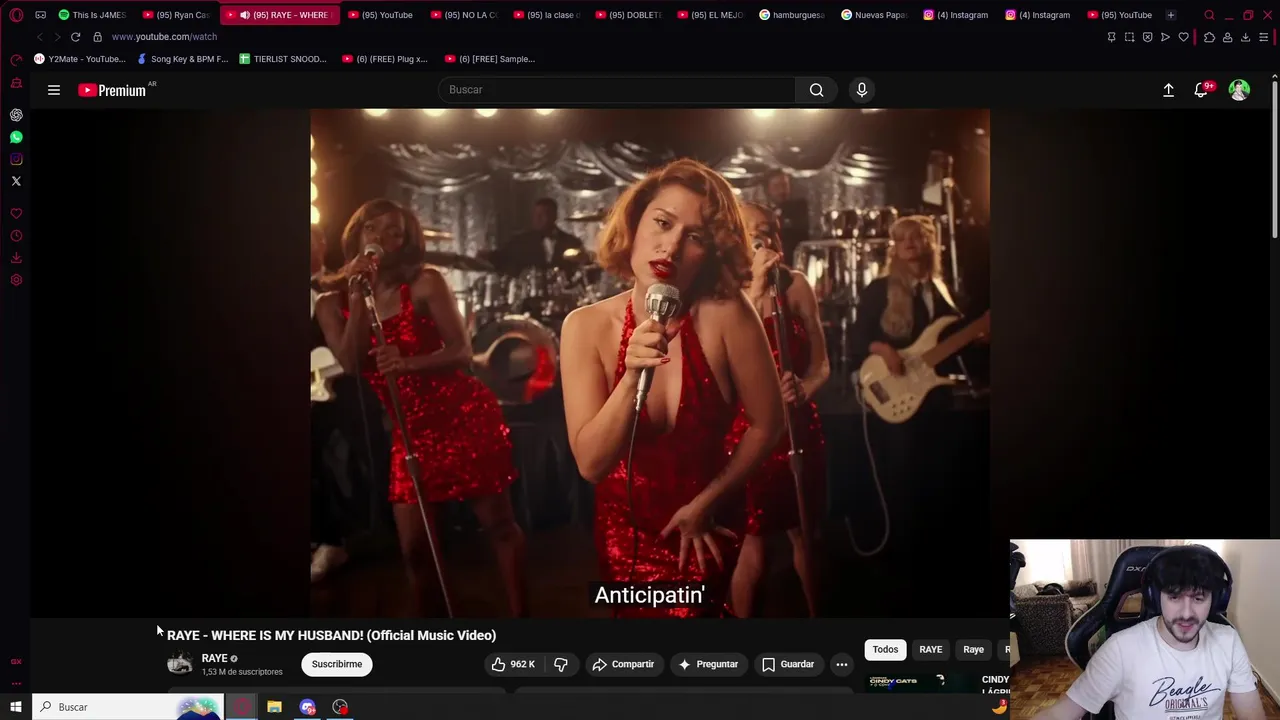Screen dimensions: 1280x720
Task: Expand sidebar three-dot more options
Action: 16,684
